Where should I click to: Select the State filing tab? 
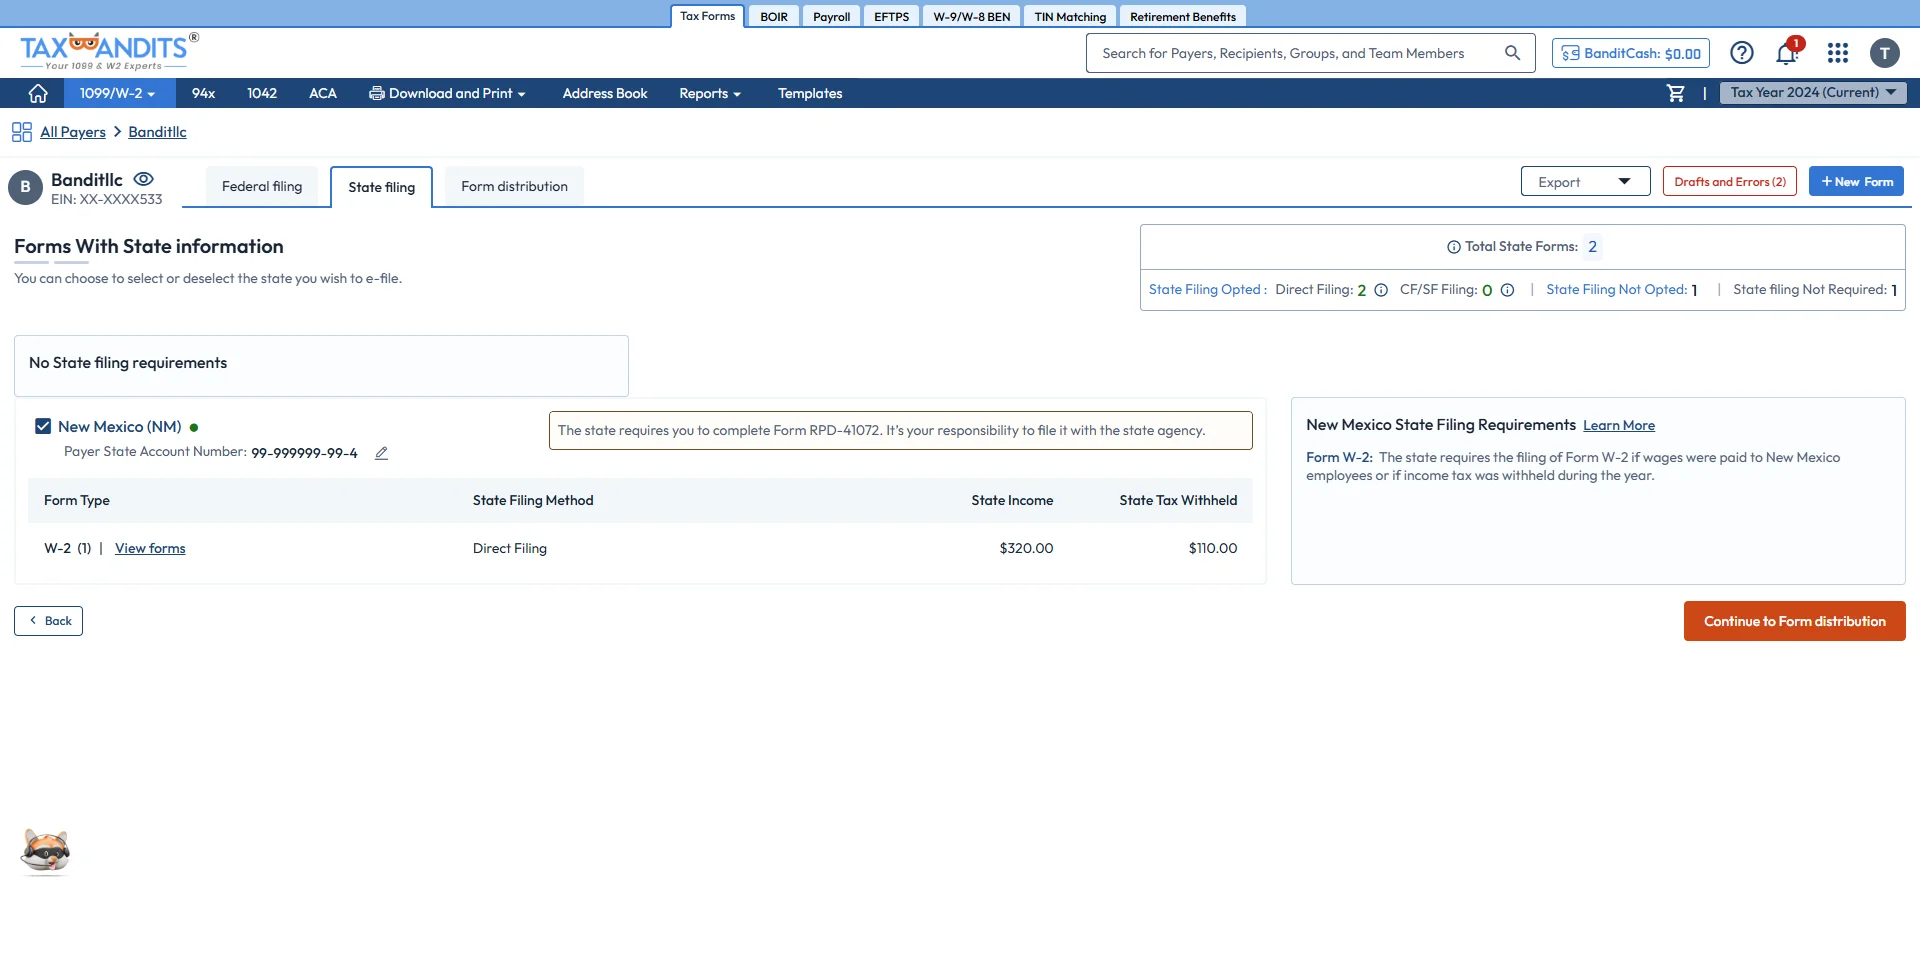[382, 187]
